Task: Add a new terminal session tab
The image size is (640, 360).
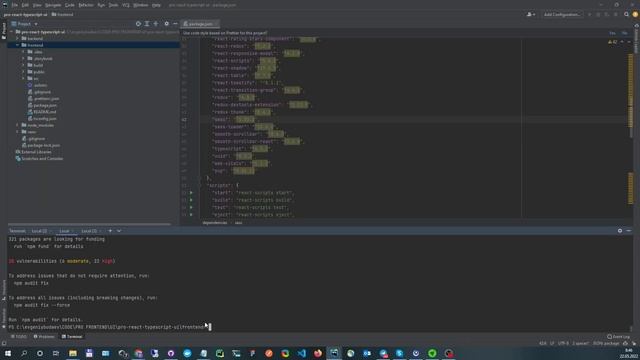Action: (110, 231)
